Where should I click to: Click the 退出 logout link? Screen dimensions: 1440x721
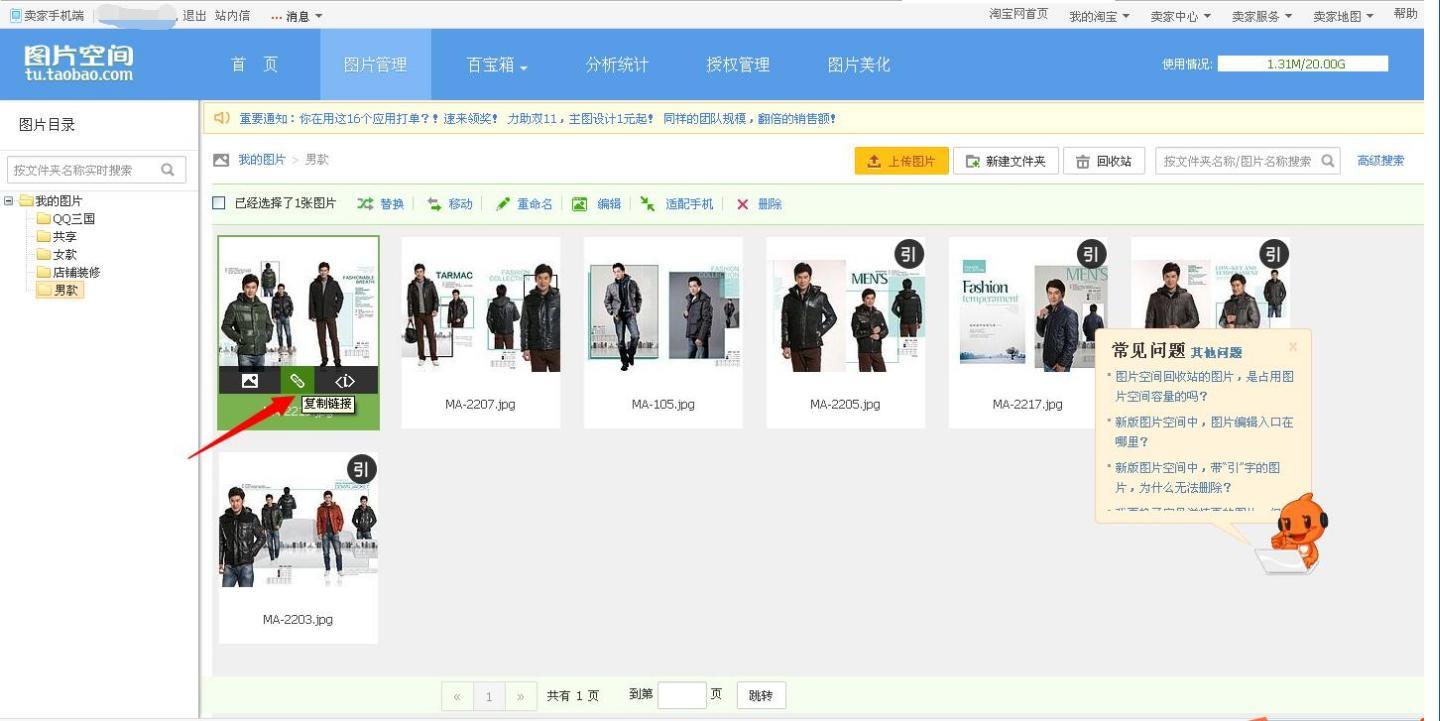click(x=194, y=16)
